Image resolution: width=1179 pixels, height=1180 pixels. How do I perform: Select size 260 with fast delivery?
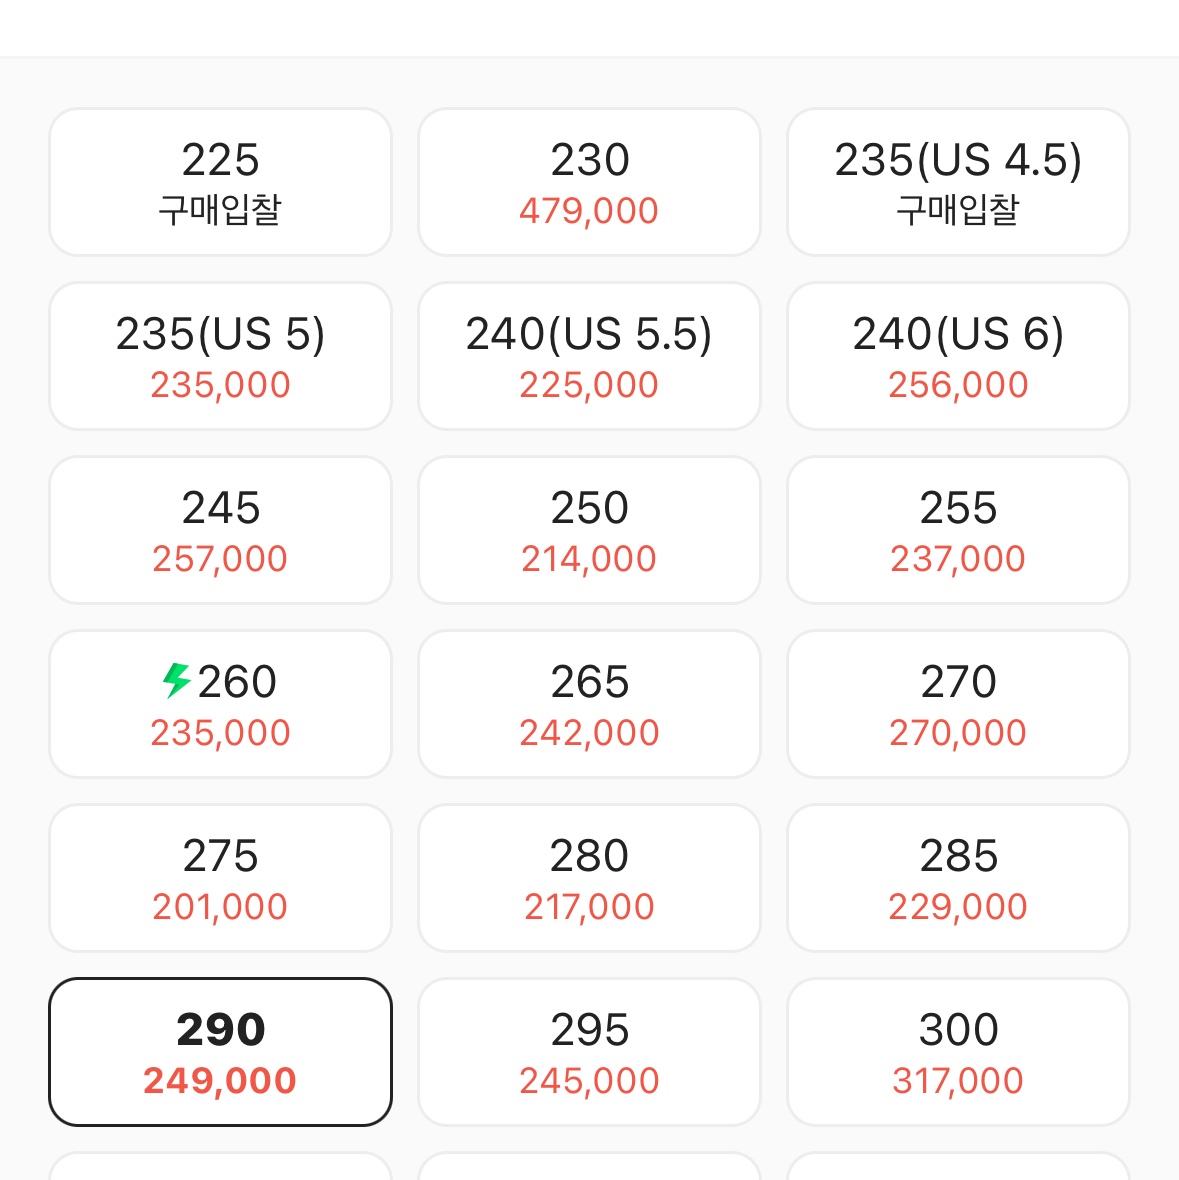coord(220,704)
